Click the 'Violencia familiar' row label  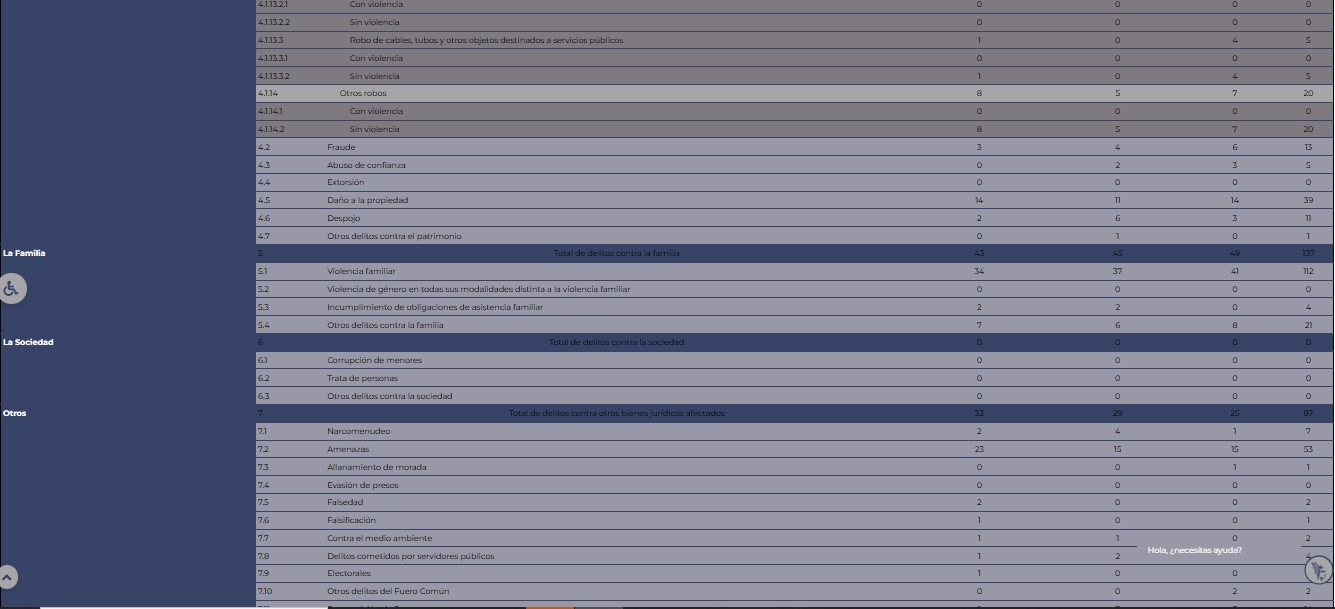pyautogui.click(x=361, y=271)
